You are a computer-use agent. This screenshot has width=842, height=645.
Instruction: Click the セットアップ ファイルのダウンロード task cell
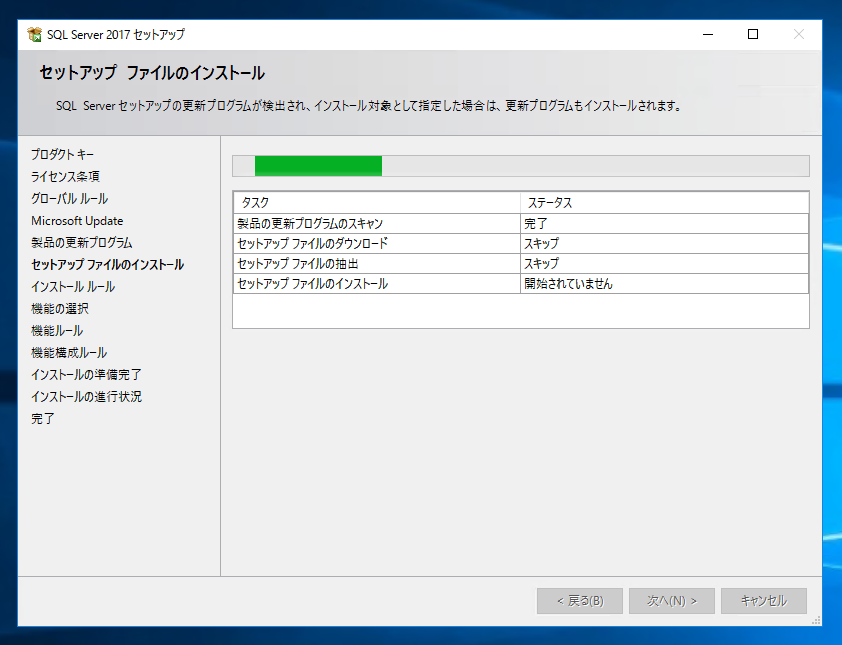(x=377, y=243)
